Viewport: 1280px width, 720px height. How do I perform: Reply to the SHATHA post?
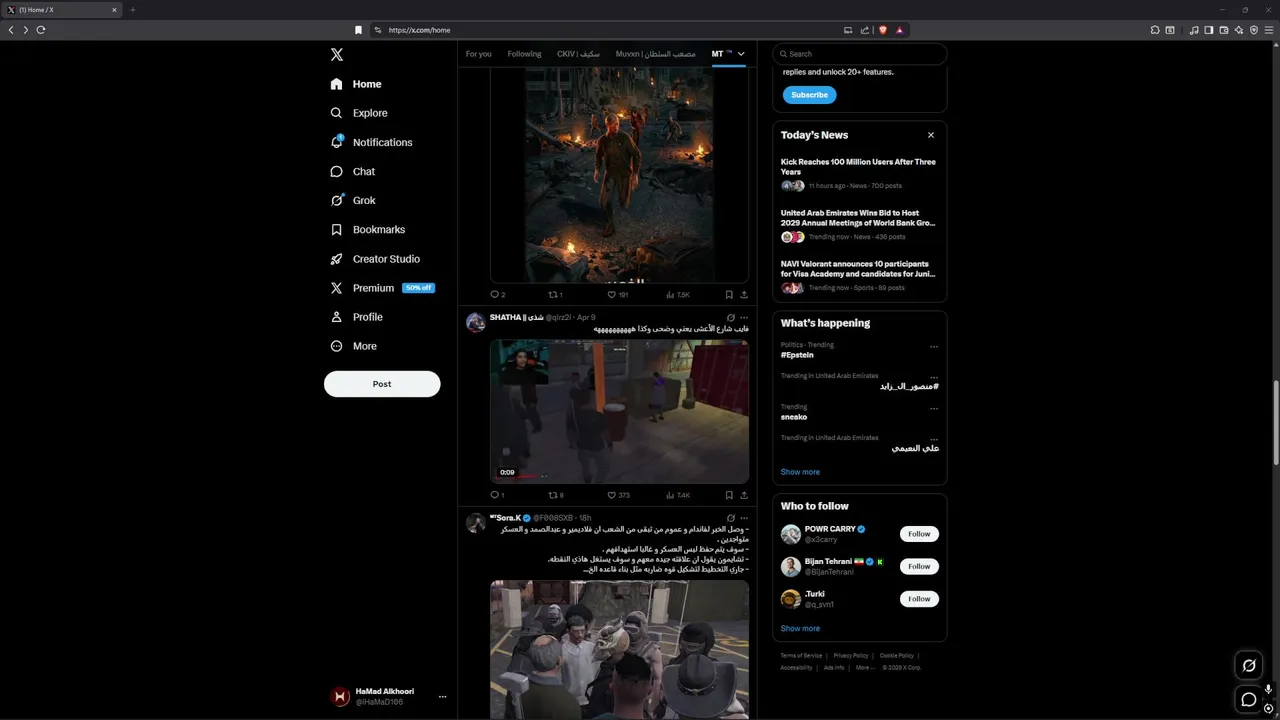(x=497, y=495)
